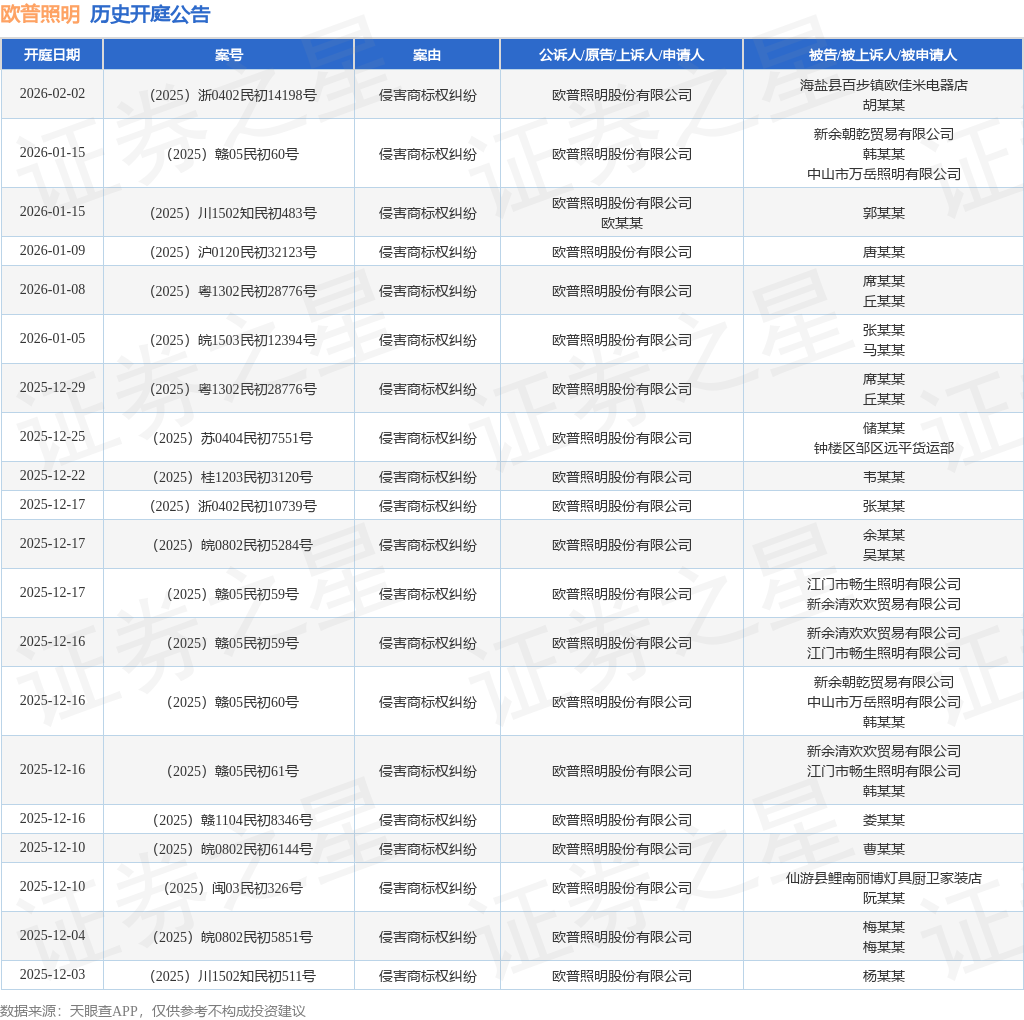Click the 被告/被上诉人/被申请人 column header
Image resolution: width=1024 pixels, height=1020 pixels.
point(883,55)
